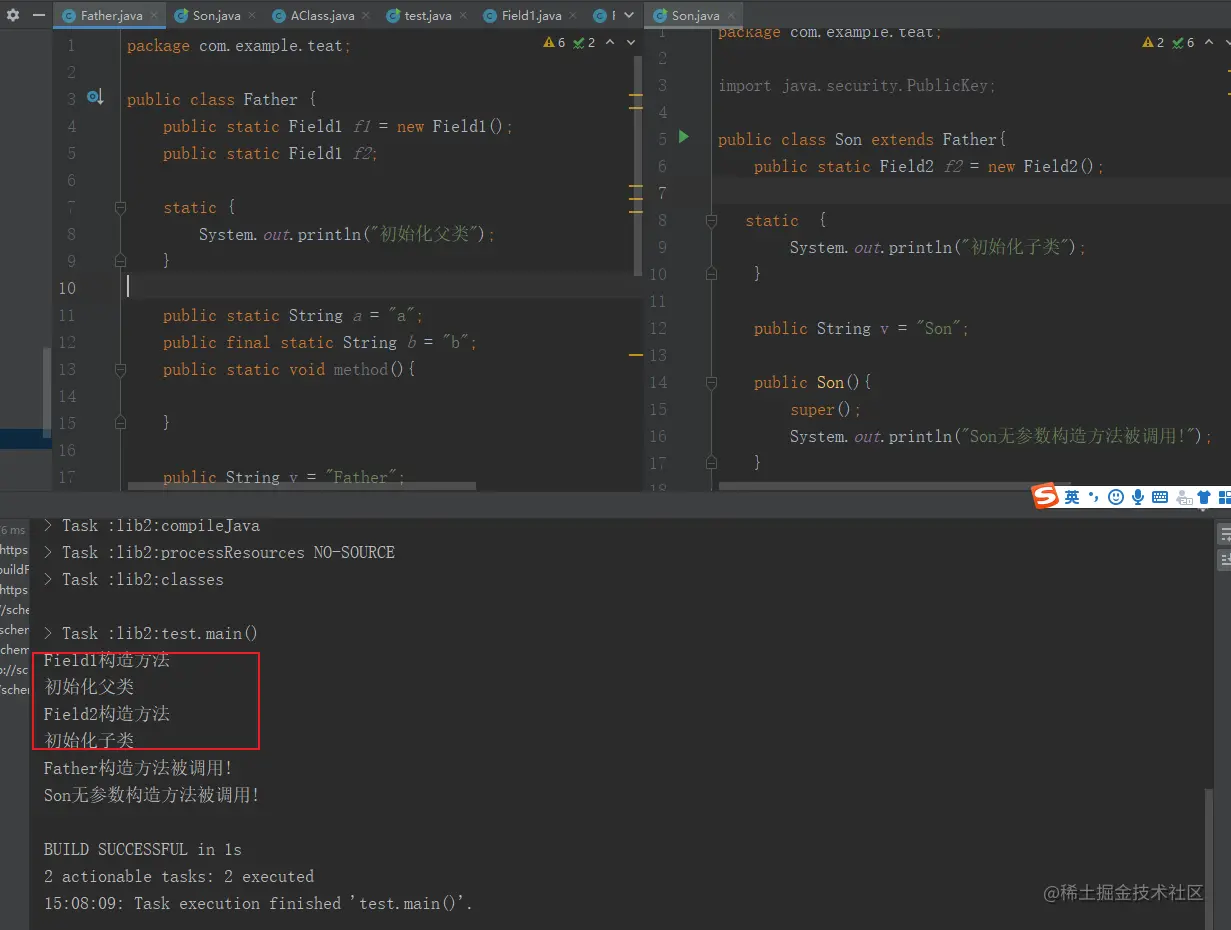
Task: Click the weak warnings count 2 in Father.java
Action: [x=584, y=42]
